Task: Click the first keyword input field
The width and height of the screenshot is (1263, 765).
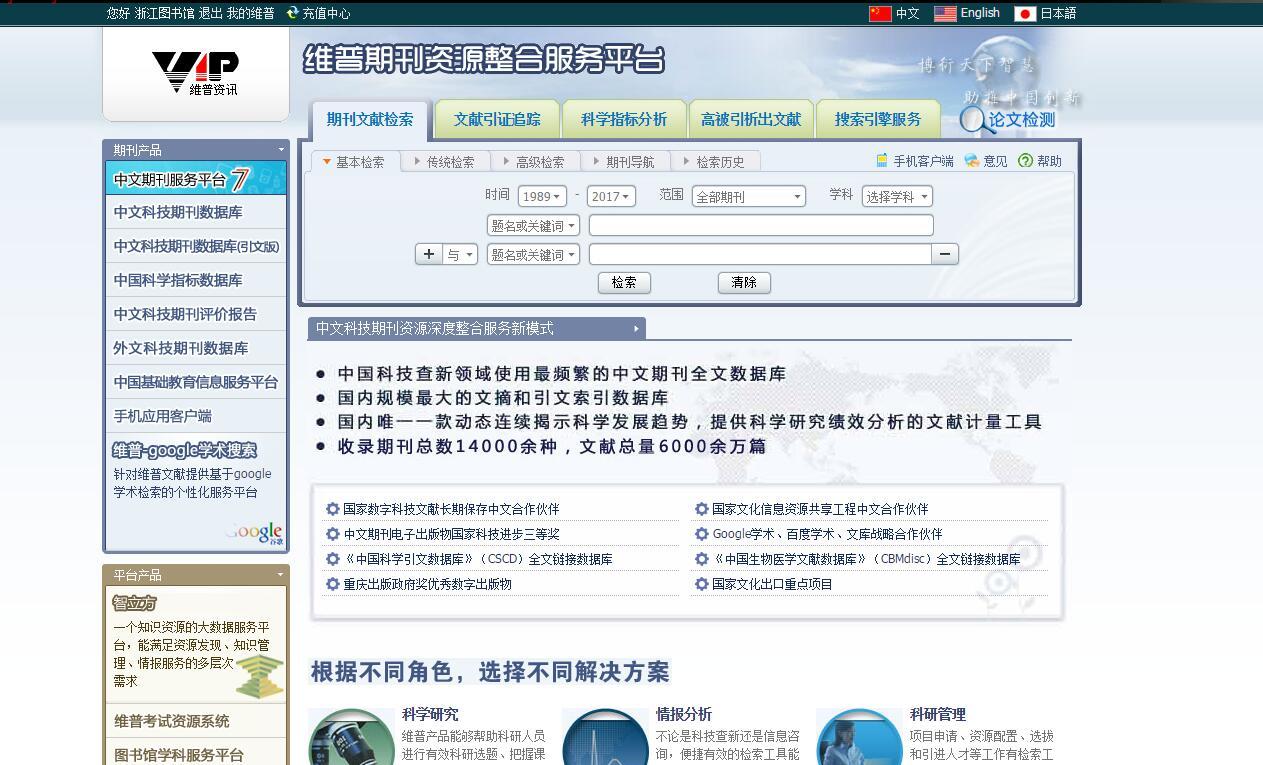Action: pos(761,225)
